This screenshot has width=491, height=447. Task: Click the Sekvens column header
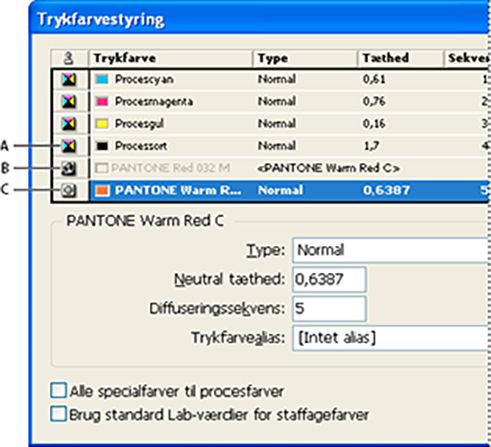(467, 58)
